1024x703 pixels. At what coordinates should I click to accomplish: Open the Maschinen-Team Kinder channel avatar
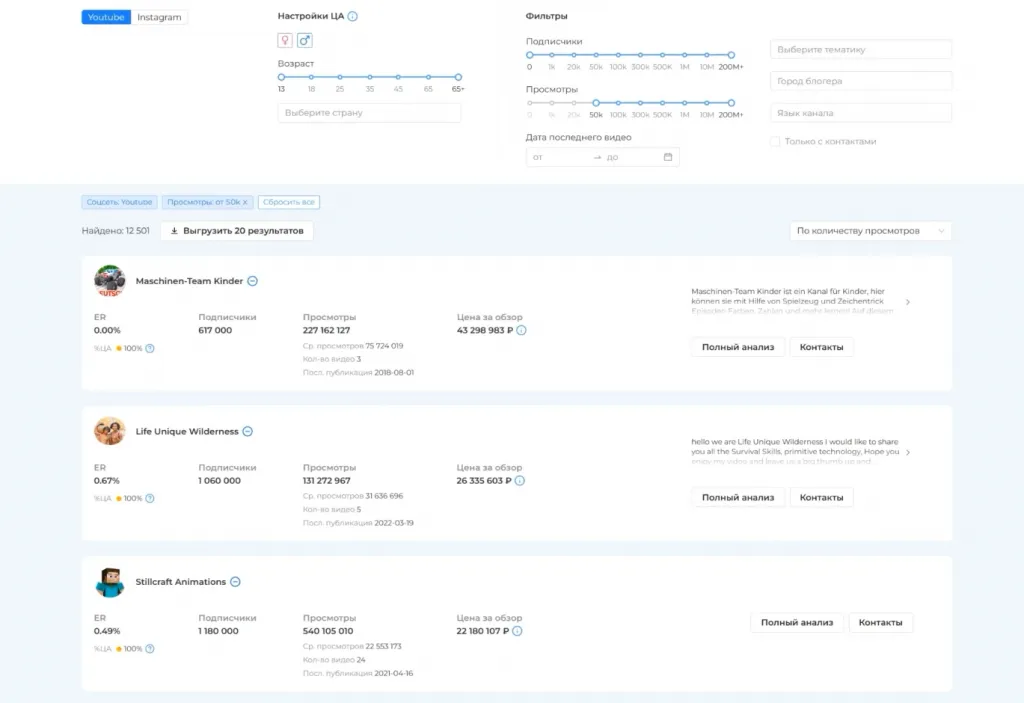(110, 281)
